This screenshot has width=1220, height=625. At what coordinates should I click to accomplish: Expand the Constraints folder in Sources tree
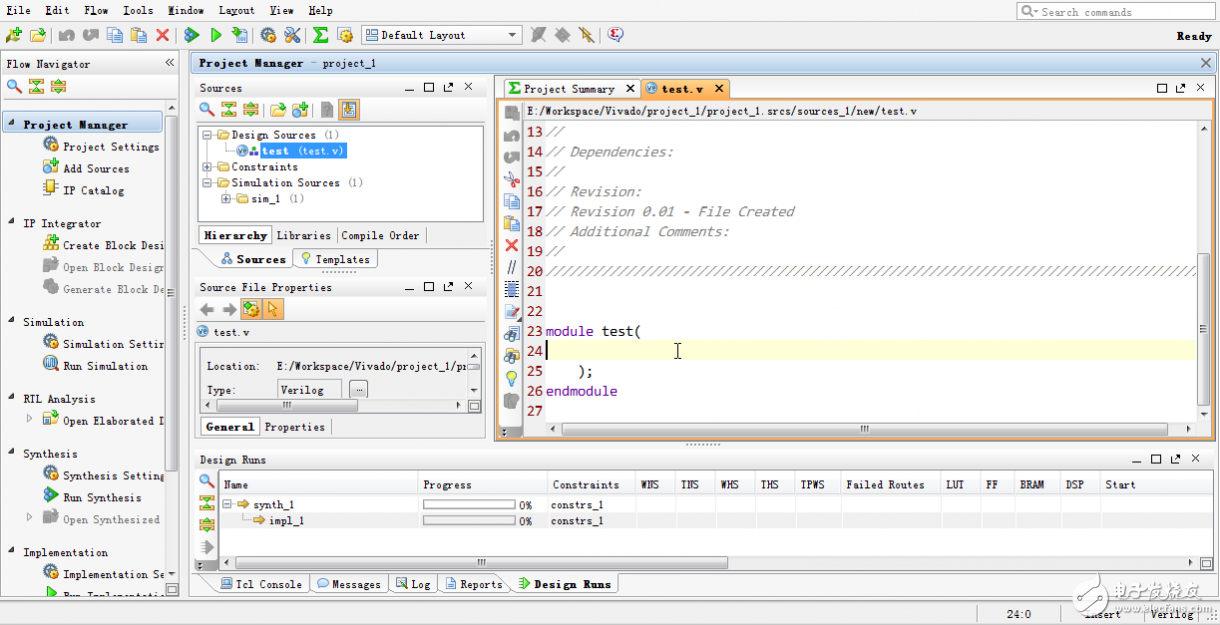pyautogui.click(x=207, y=167)
